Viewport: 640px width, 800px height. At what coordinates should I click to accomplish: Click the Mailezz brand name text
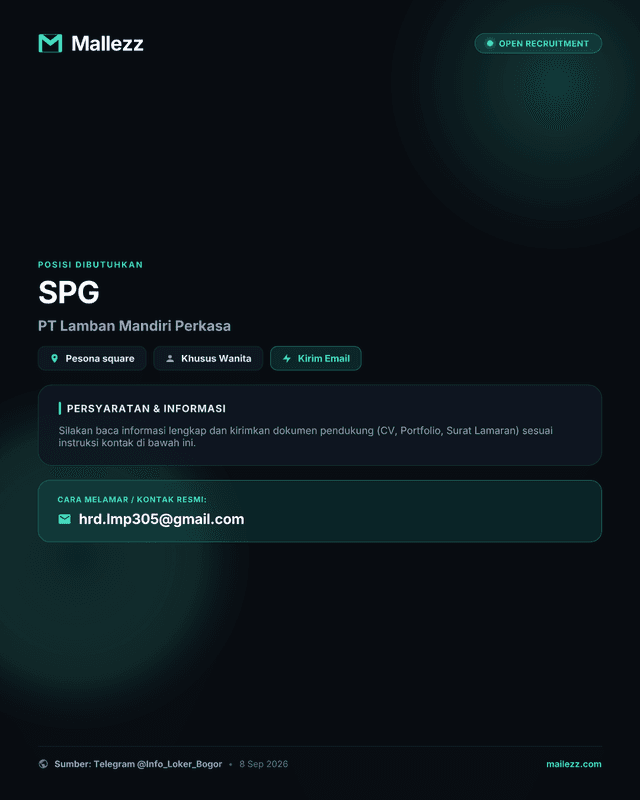[x=107, y=43]
